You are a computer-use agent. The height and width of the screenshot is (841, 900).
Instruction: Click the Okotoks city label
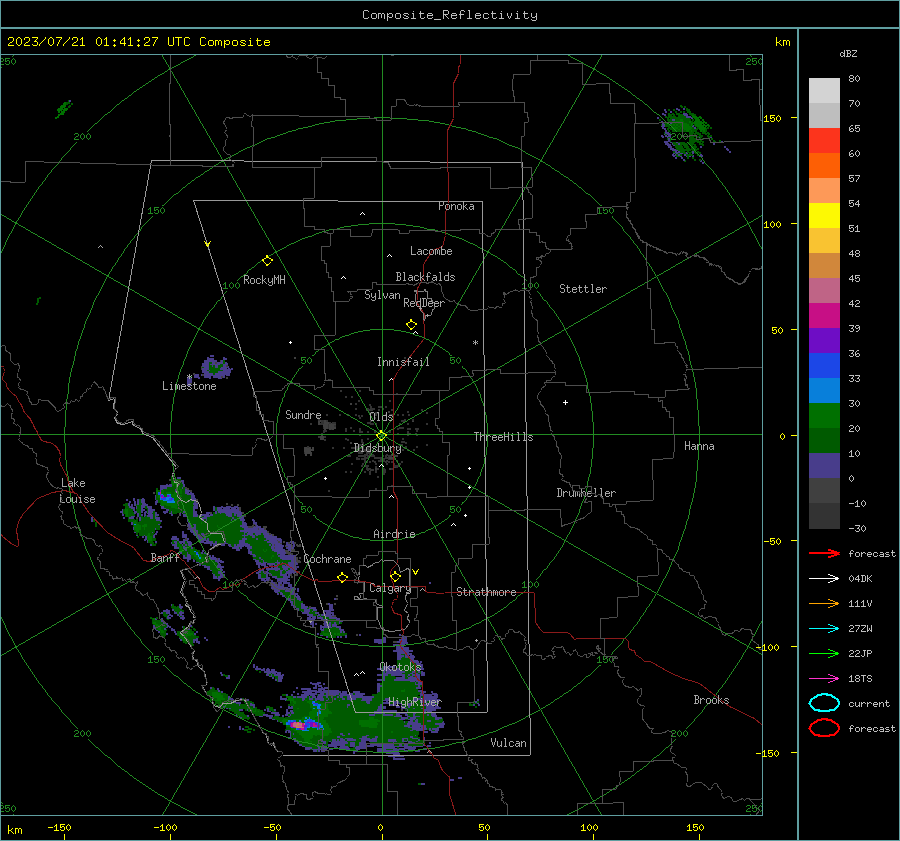[400, 667]
